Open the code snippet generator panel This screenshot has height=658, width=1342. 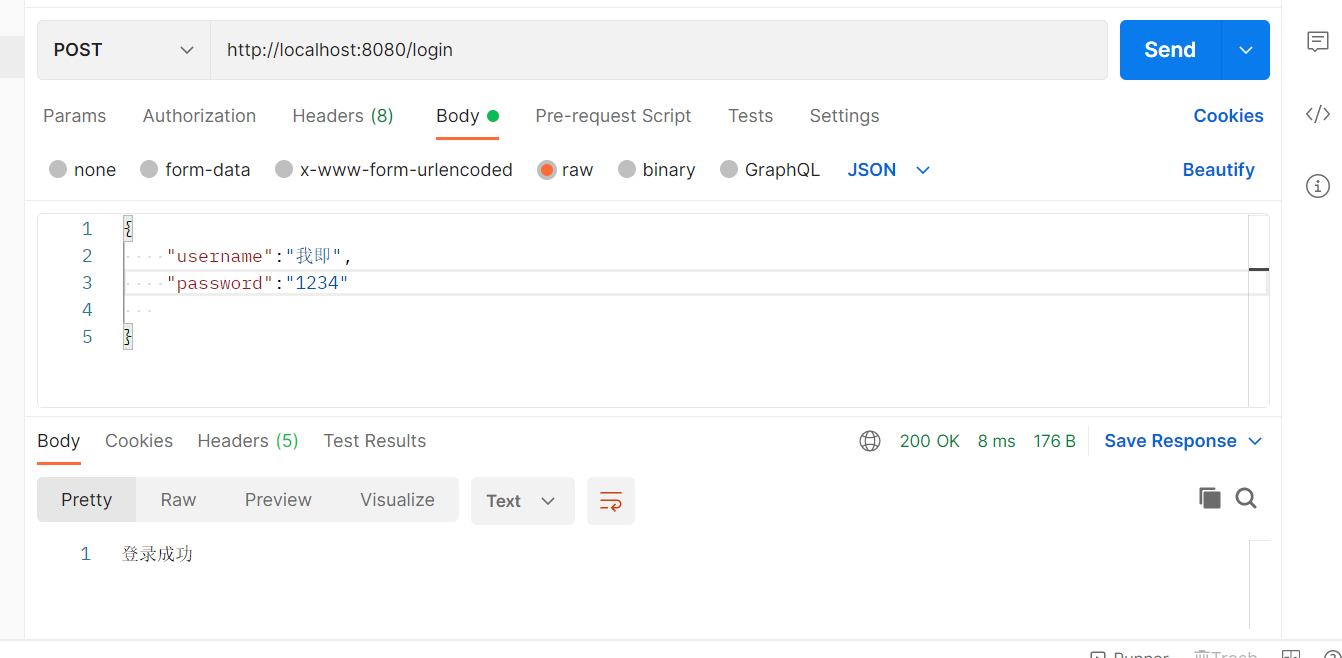[1318, 115]
